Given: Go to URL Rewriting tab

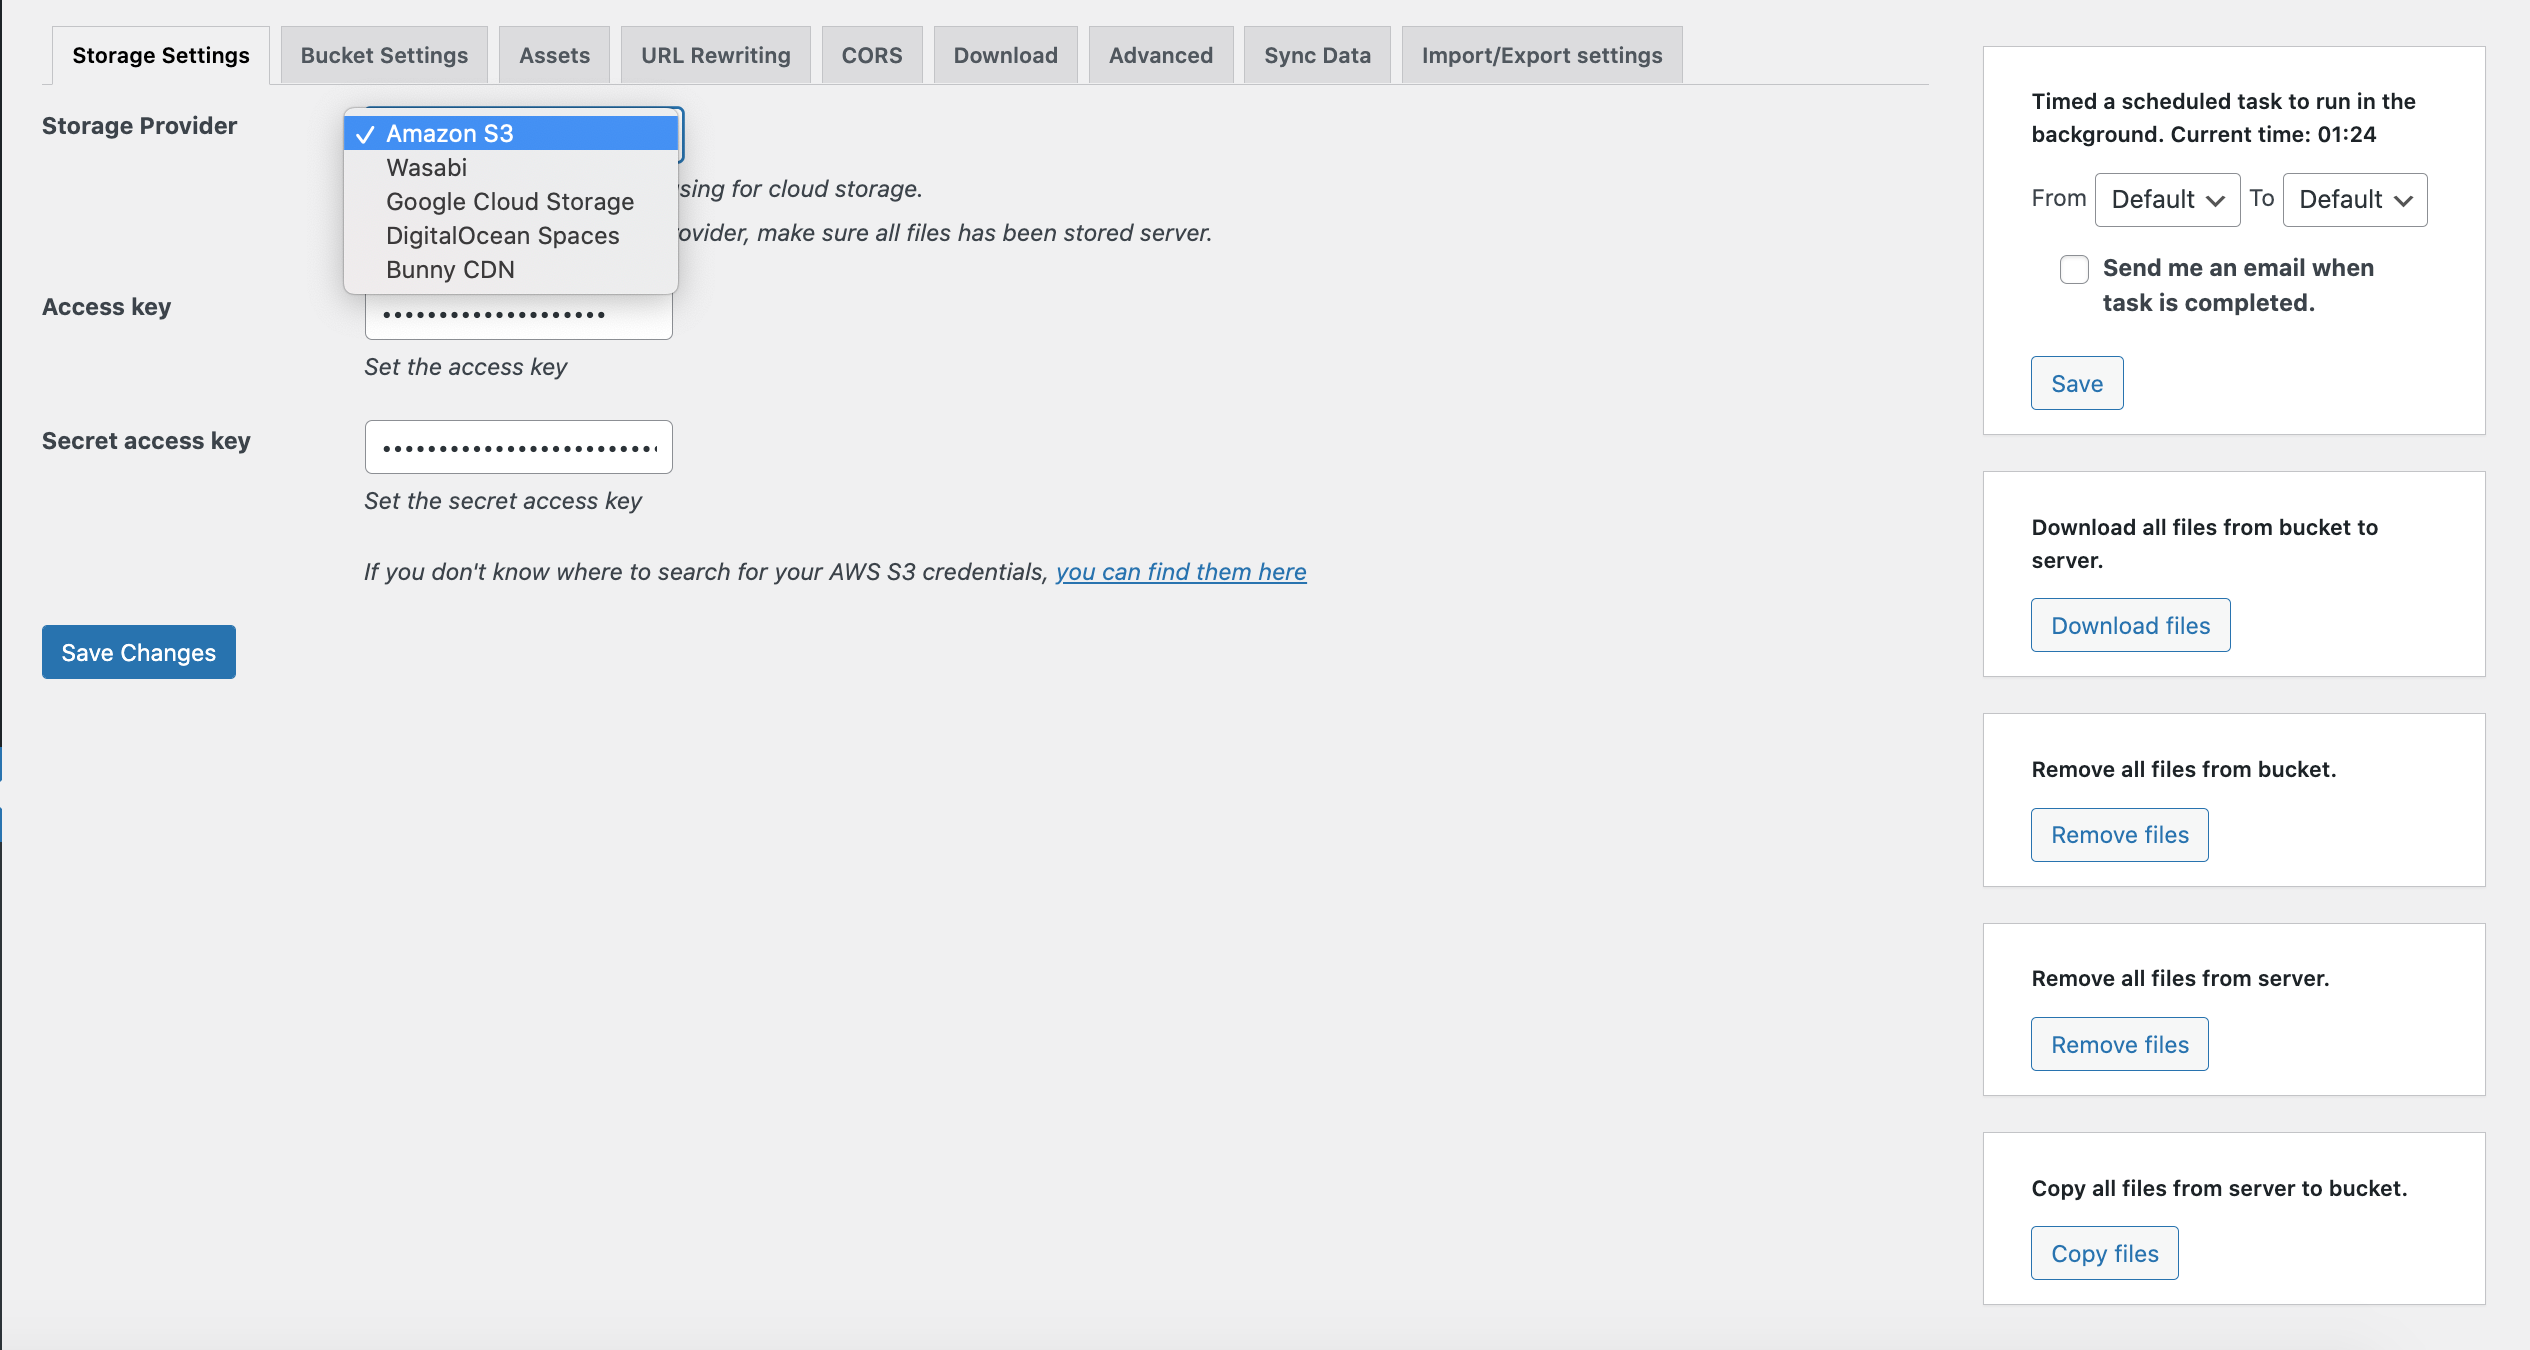Looking at the screenshot, I should coord(715,56).
